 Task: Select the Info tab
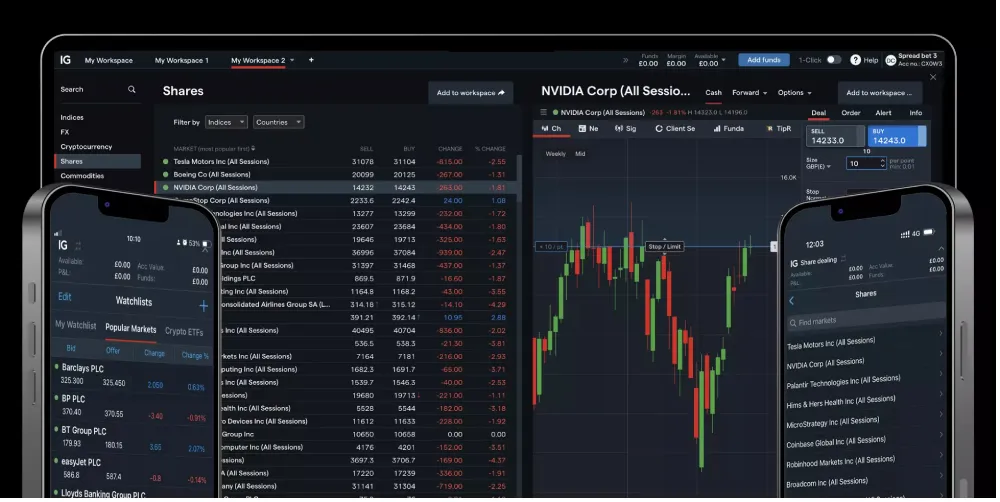[x=916, y=113]
